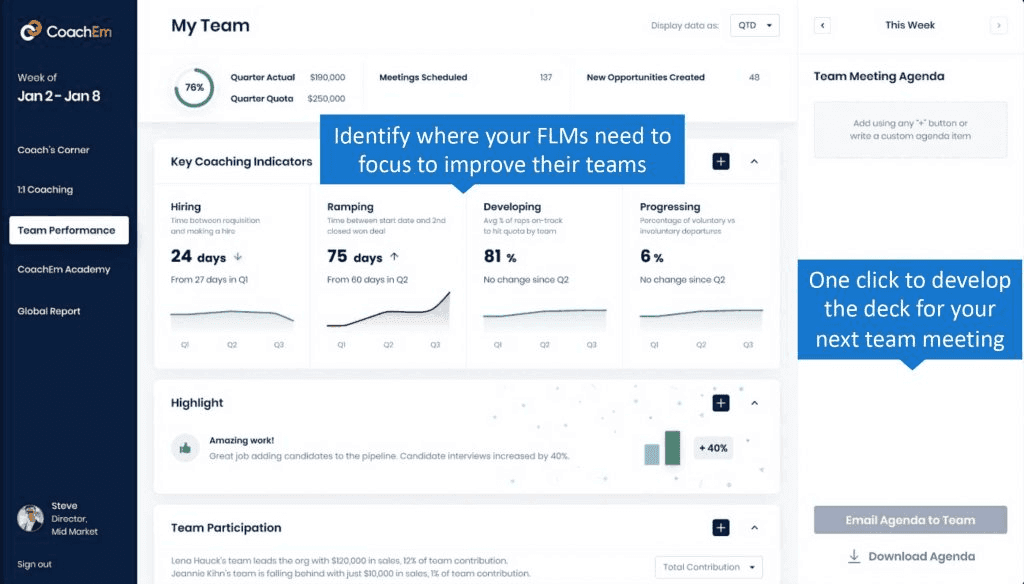The image size is (1024, 584).
Task: Go to previous week arrow
Action: pyautogui.click(x=822, y=26)
